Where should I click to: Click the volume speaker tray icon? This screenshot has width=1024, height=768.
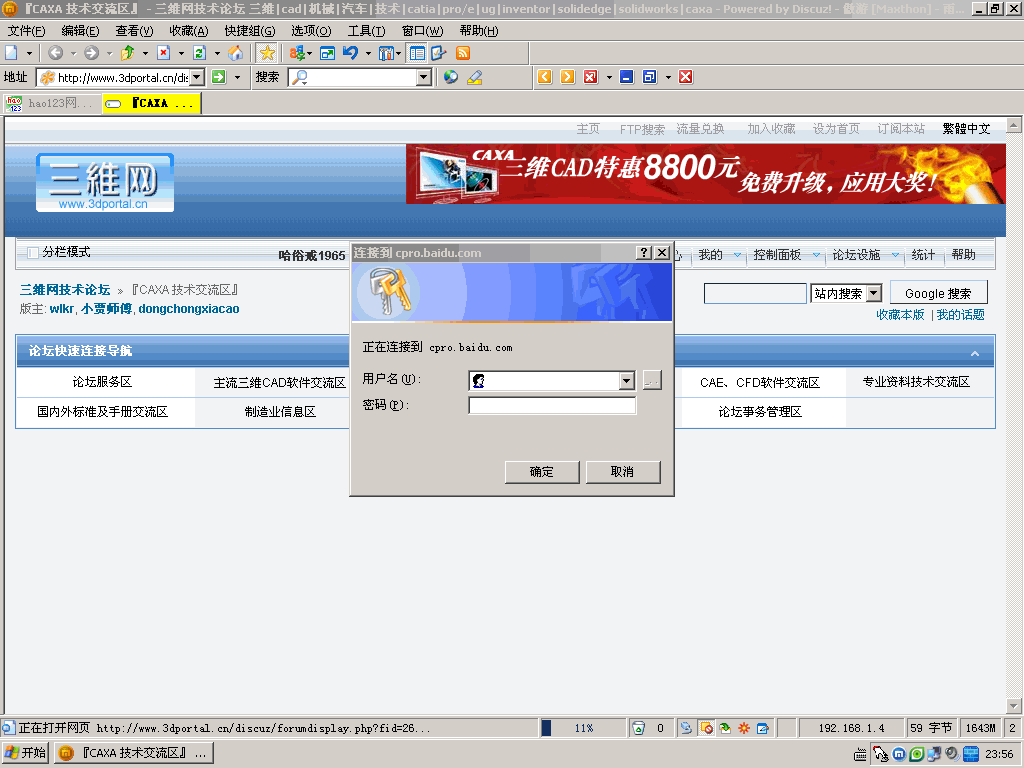click(x=952, y=754)
